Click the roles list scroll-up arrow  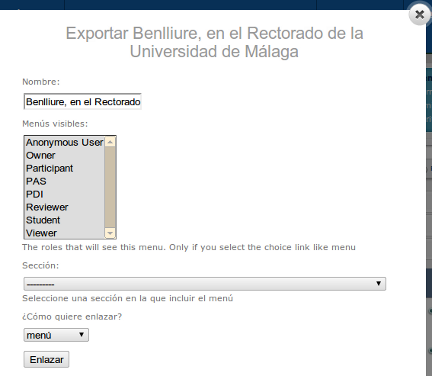pos(110,142)
